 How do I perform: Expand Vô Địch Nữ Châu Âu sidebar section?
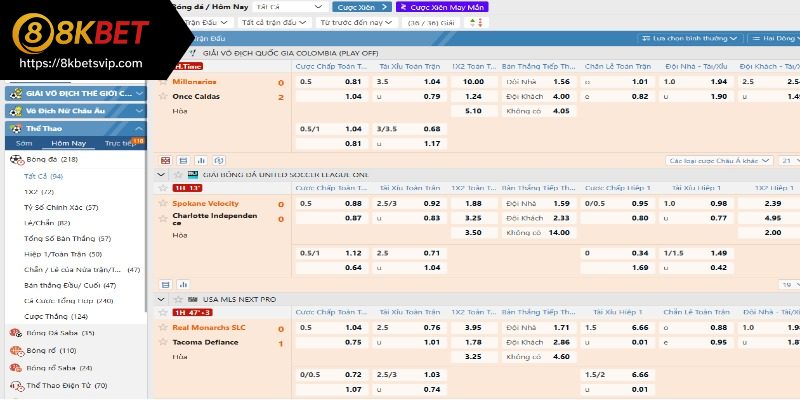click(76, 111)
